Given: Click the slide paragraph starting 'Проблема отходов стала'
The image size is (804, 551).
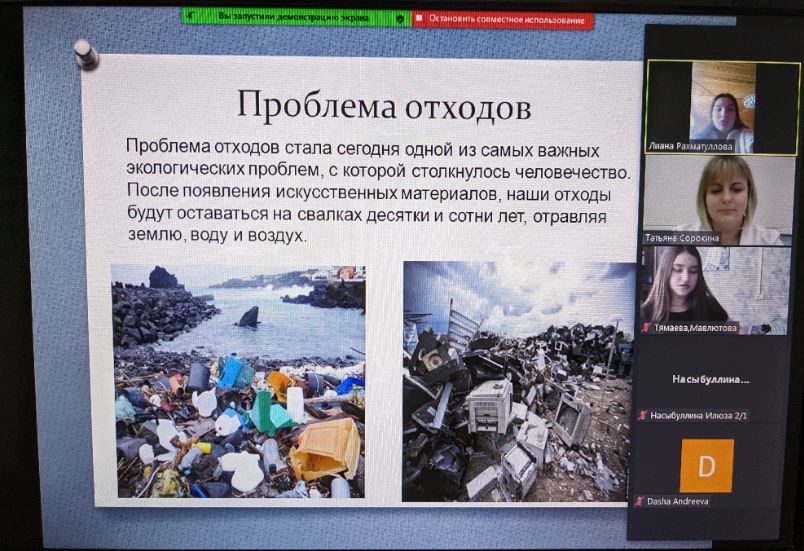Looking at the screenshot, I should pos(378,191).
